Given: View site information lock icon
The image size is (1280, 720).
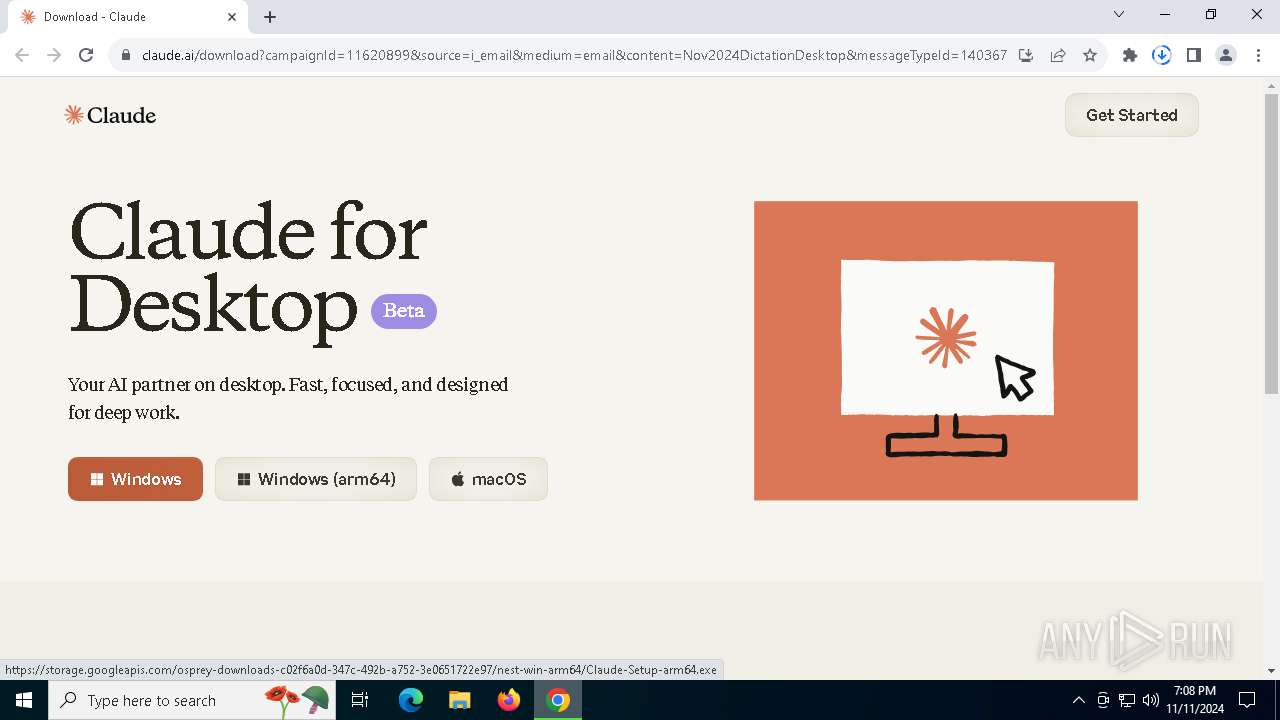Looking at the screenshot, I should click(x=126, y=55).
